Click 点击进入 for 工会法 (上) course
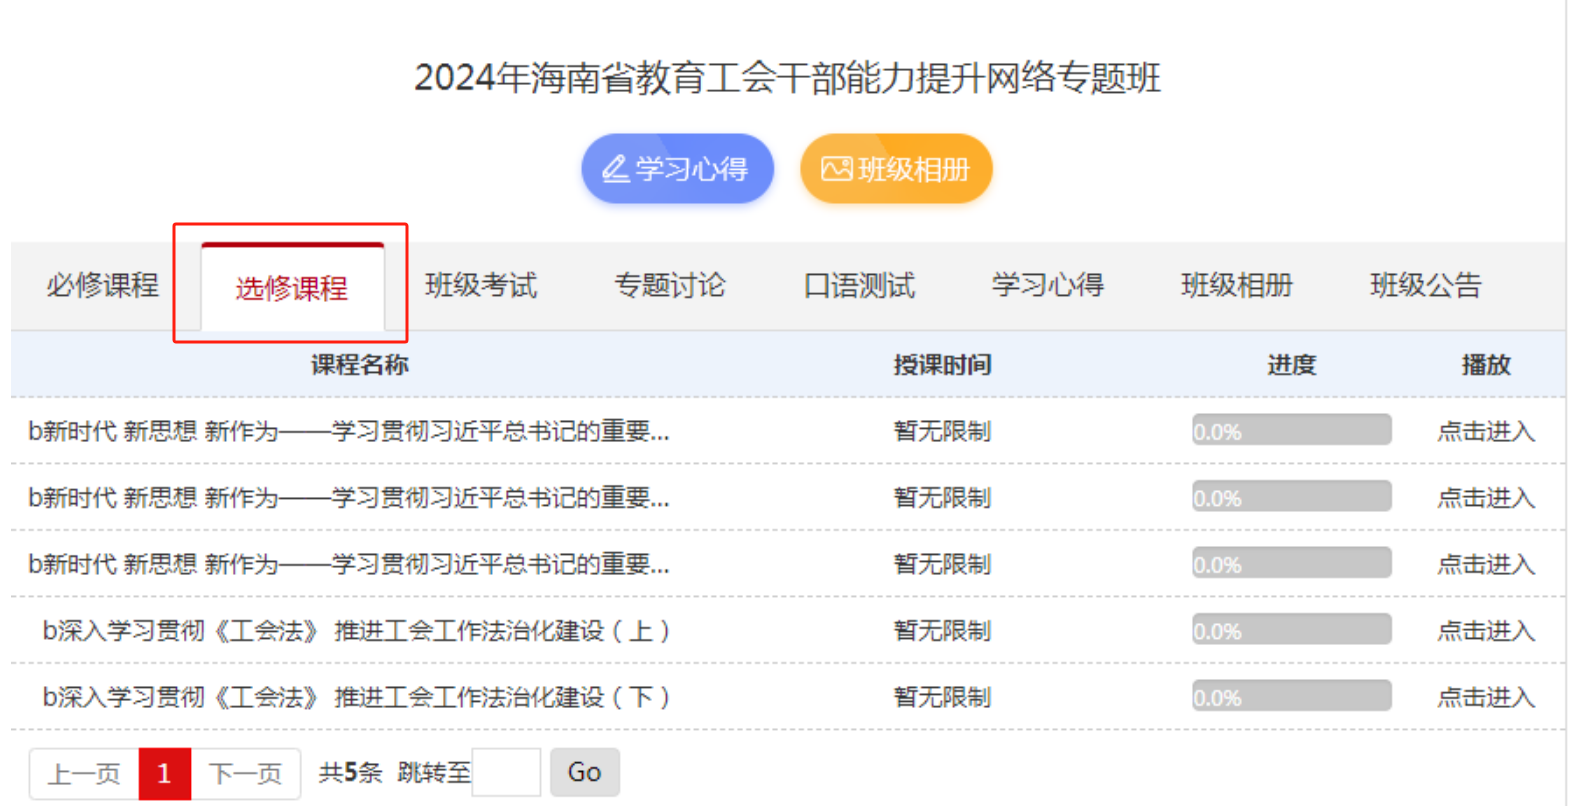Viewport: 1583px width, 806px height. coord(1485,631)
